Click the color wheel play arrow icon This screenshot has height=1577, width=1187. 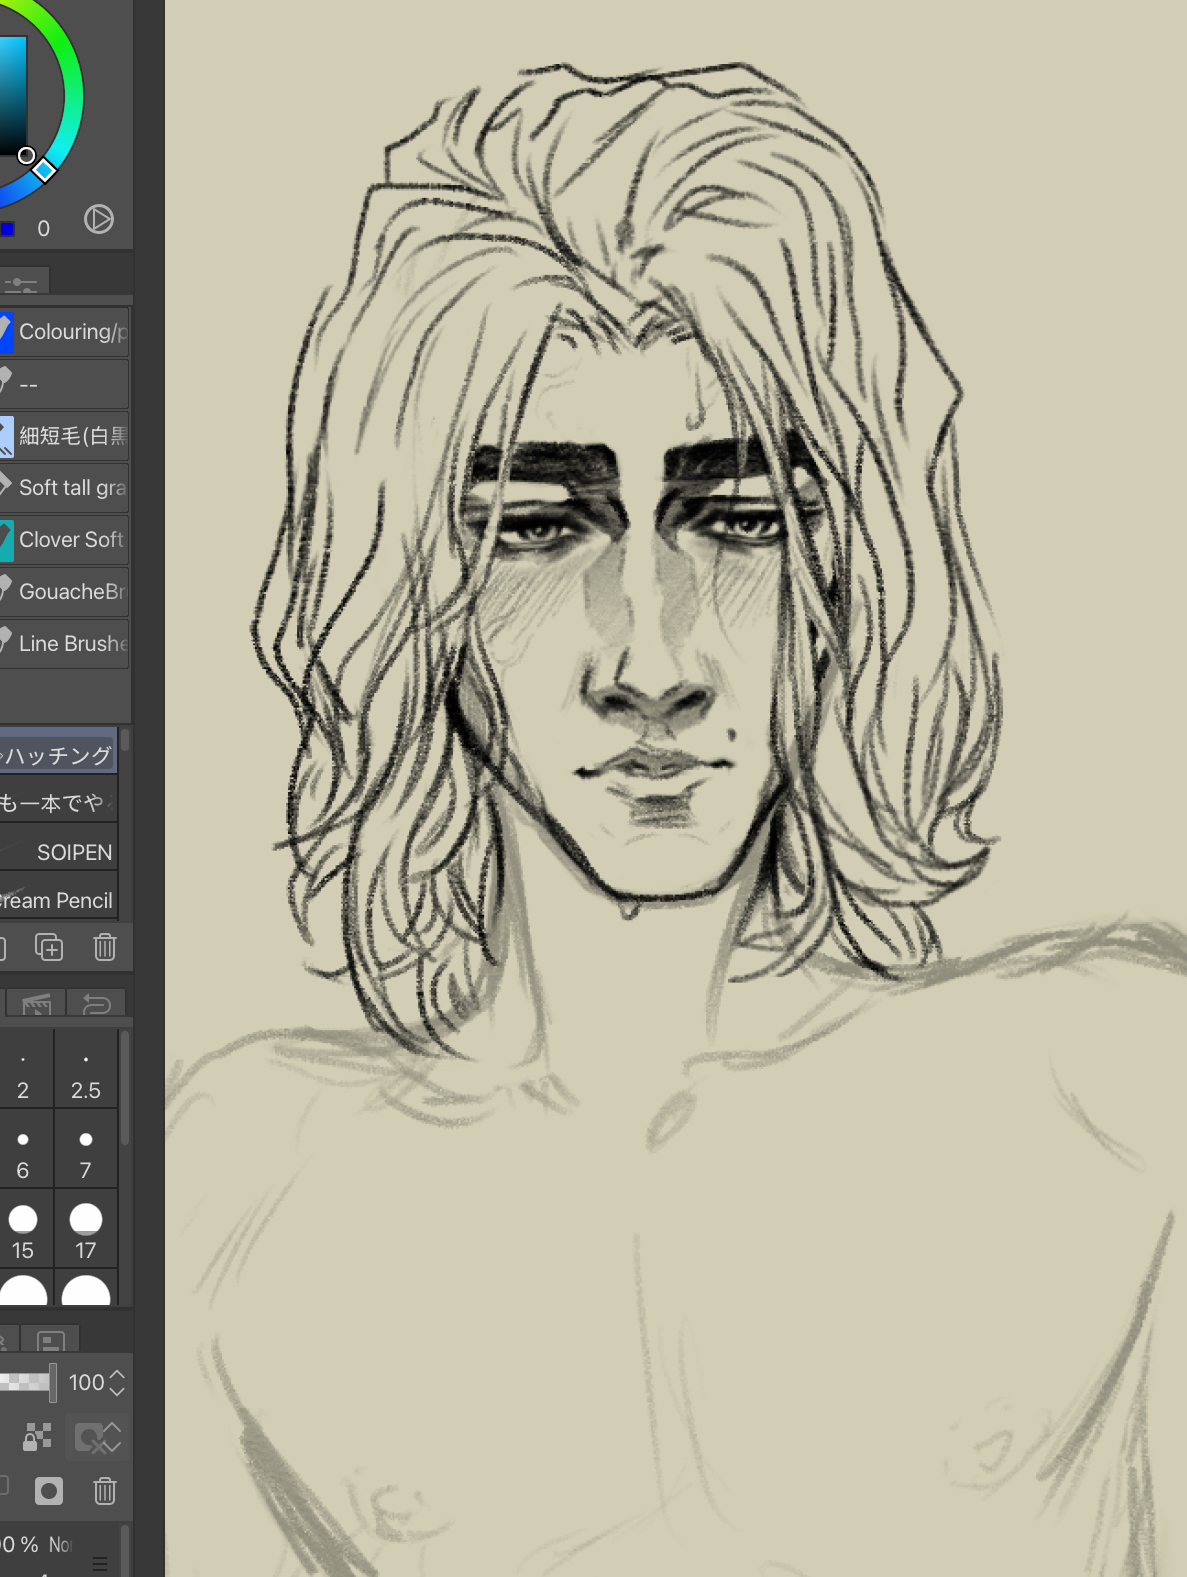[98, 219]
